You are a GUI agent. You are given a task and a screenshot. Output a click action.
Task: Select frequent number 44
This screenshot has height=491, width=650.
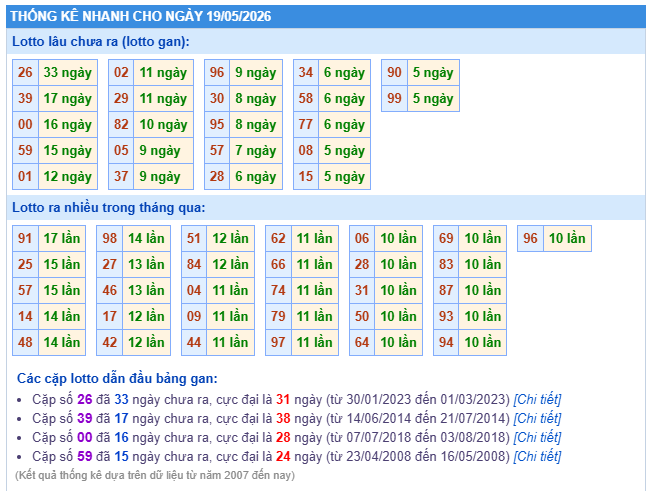194,343
